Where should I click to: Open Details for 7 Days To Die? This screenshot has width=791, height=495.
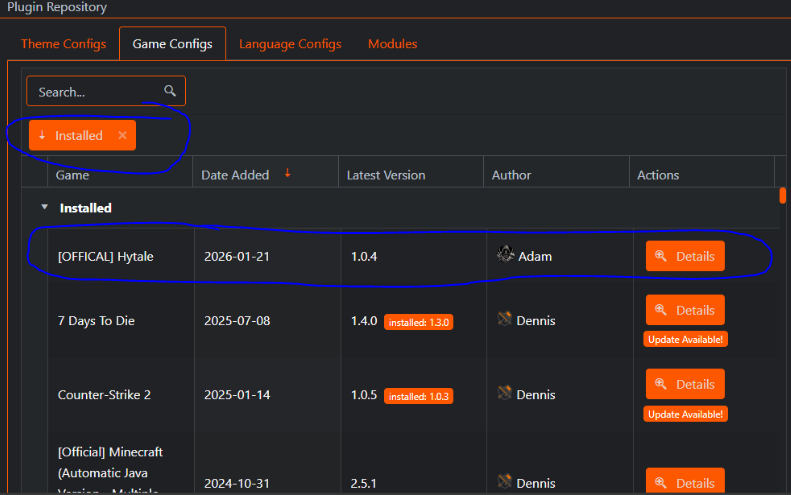[685, 310]
